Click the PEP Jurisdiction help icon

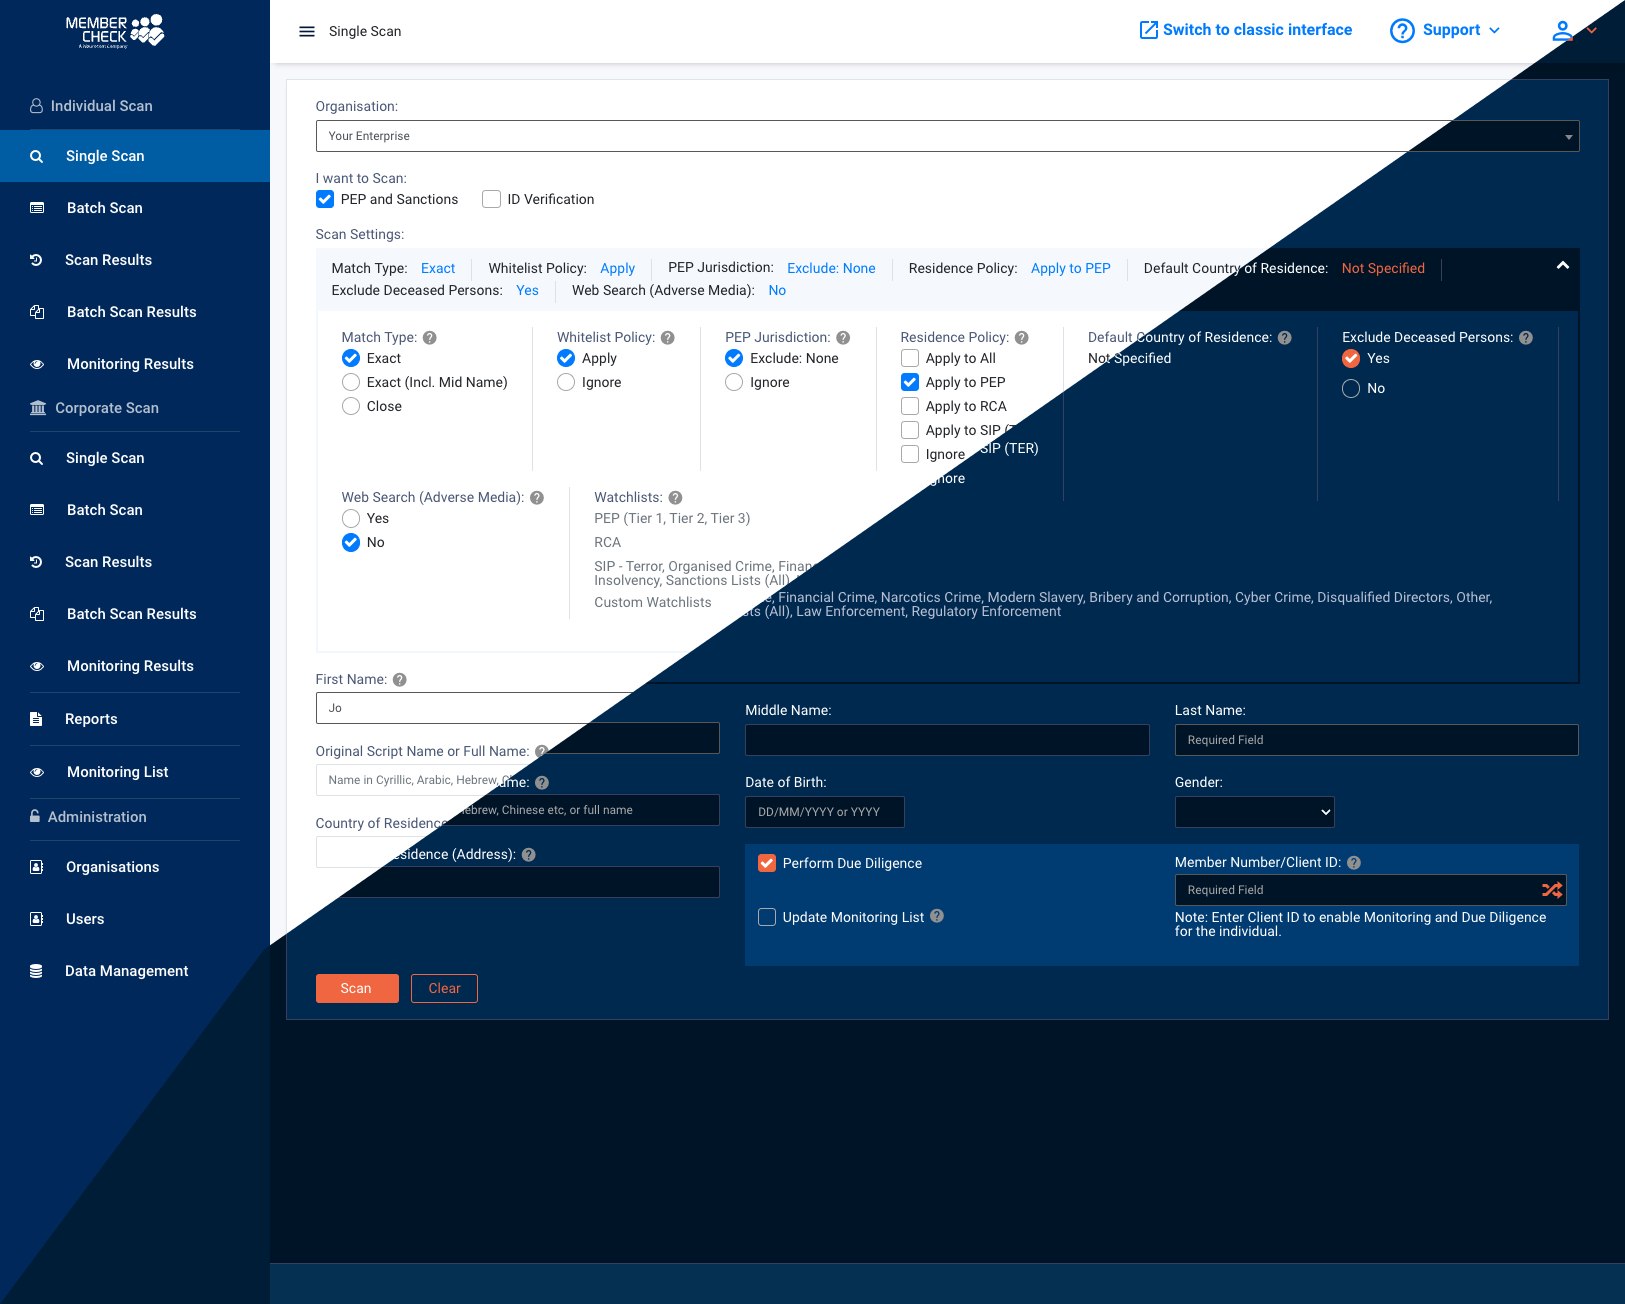point(843,338)
